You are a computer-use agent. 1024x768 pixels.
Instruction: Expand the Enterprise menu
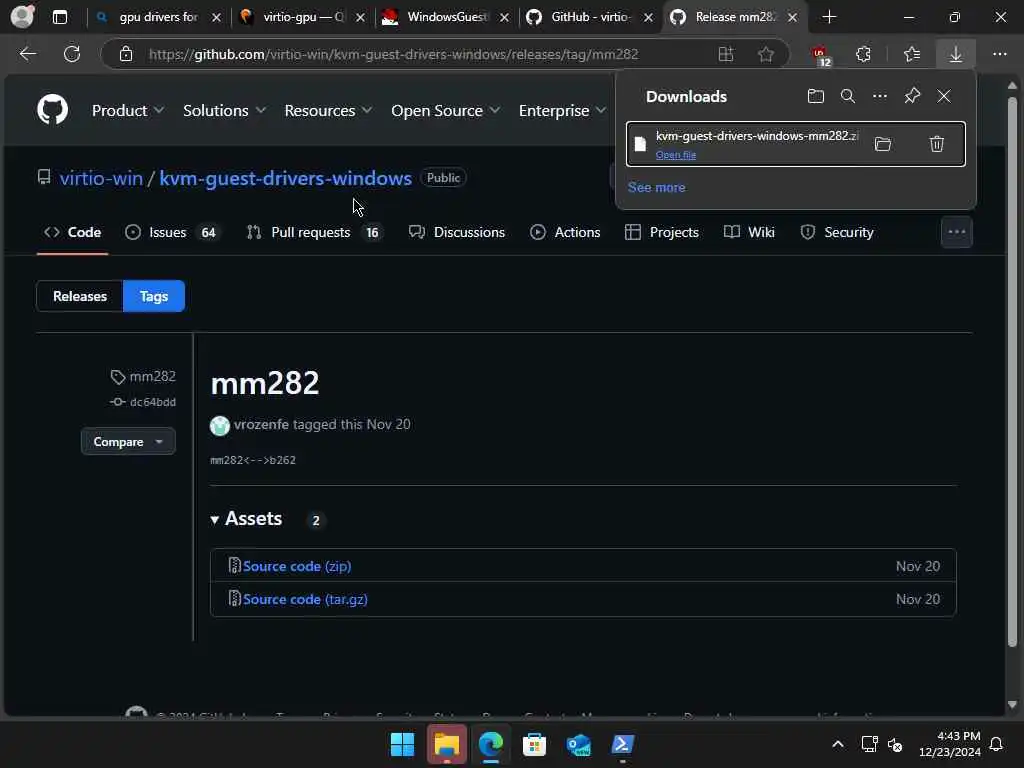[x=562, y=110]
